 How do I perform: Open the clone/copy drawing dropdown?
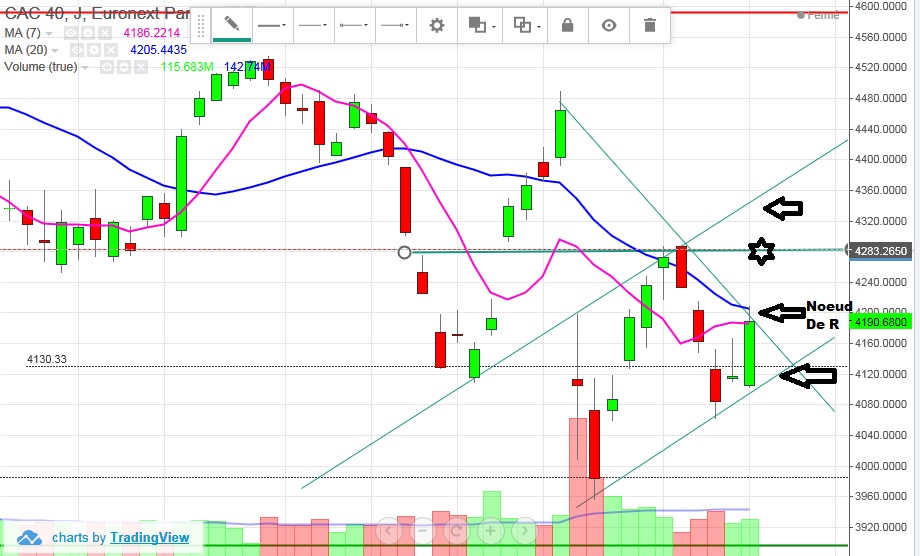(x=526, y=25)
